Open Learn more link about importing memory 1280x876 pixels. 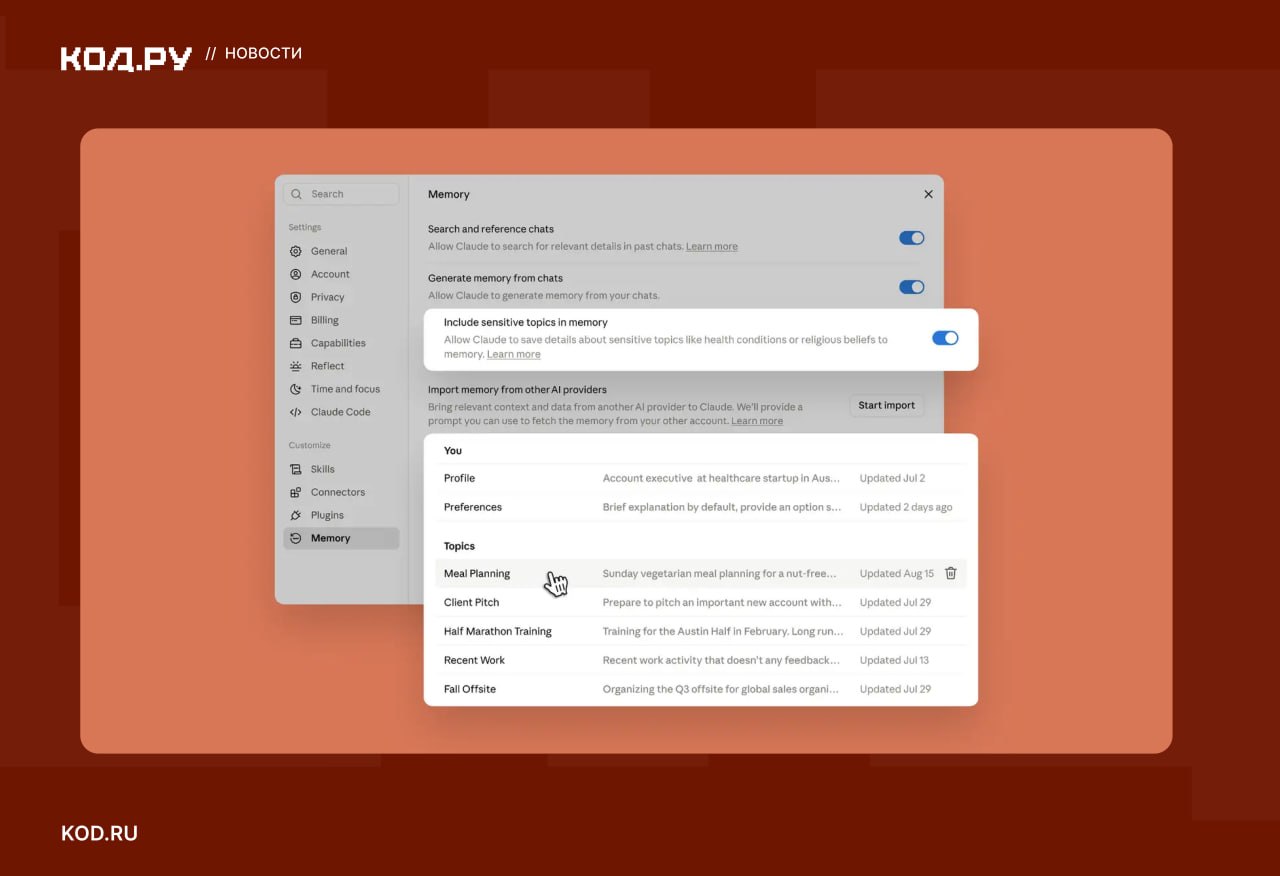[757, 421]
